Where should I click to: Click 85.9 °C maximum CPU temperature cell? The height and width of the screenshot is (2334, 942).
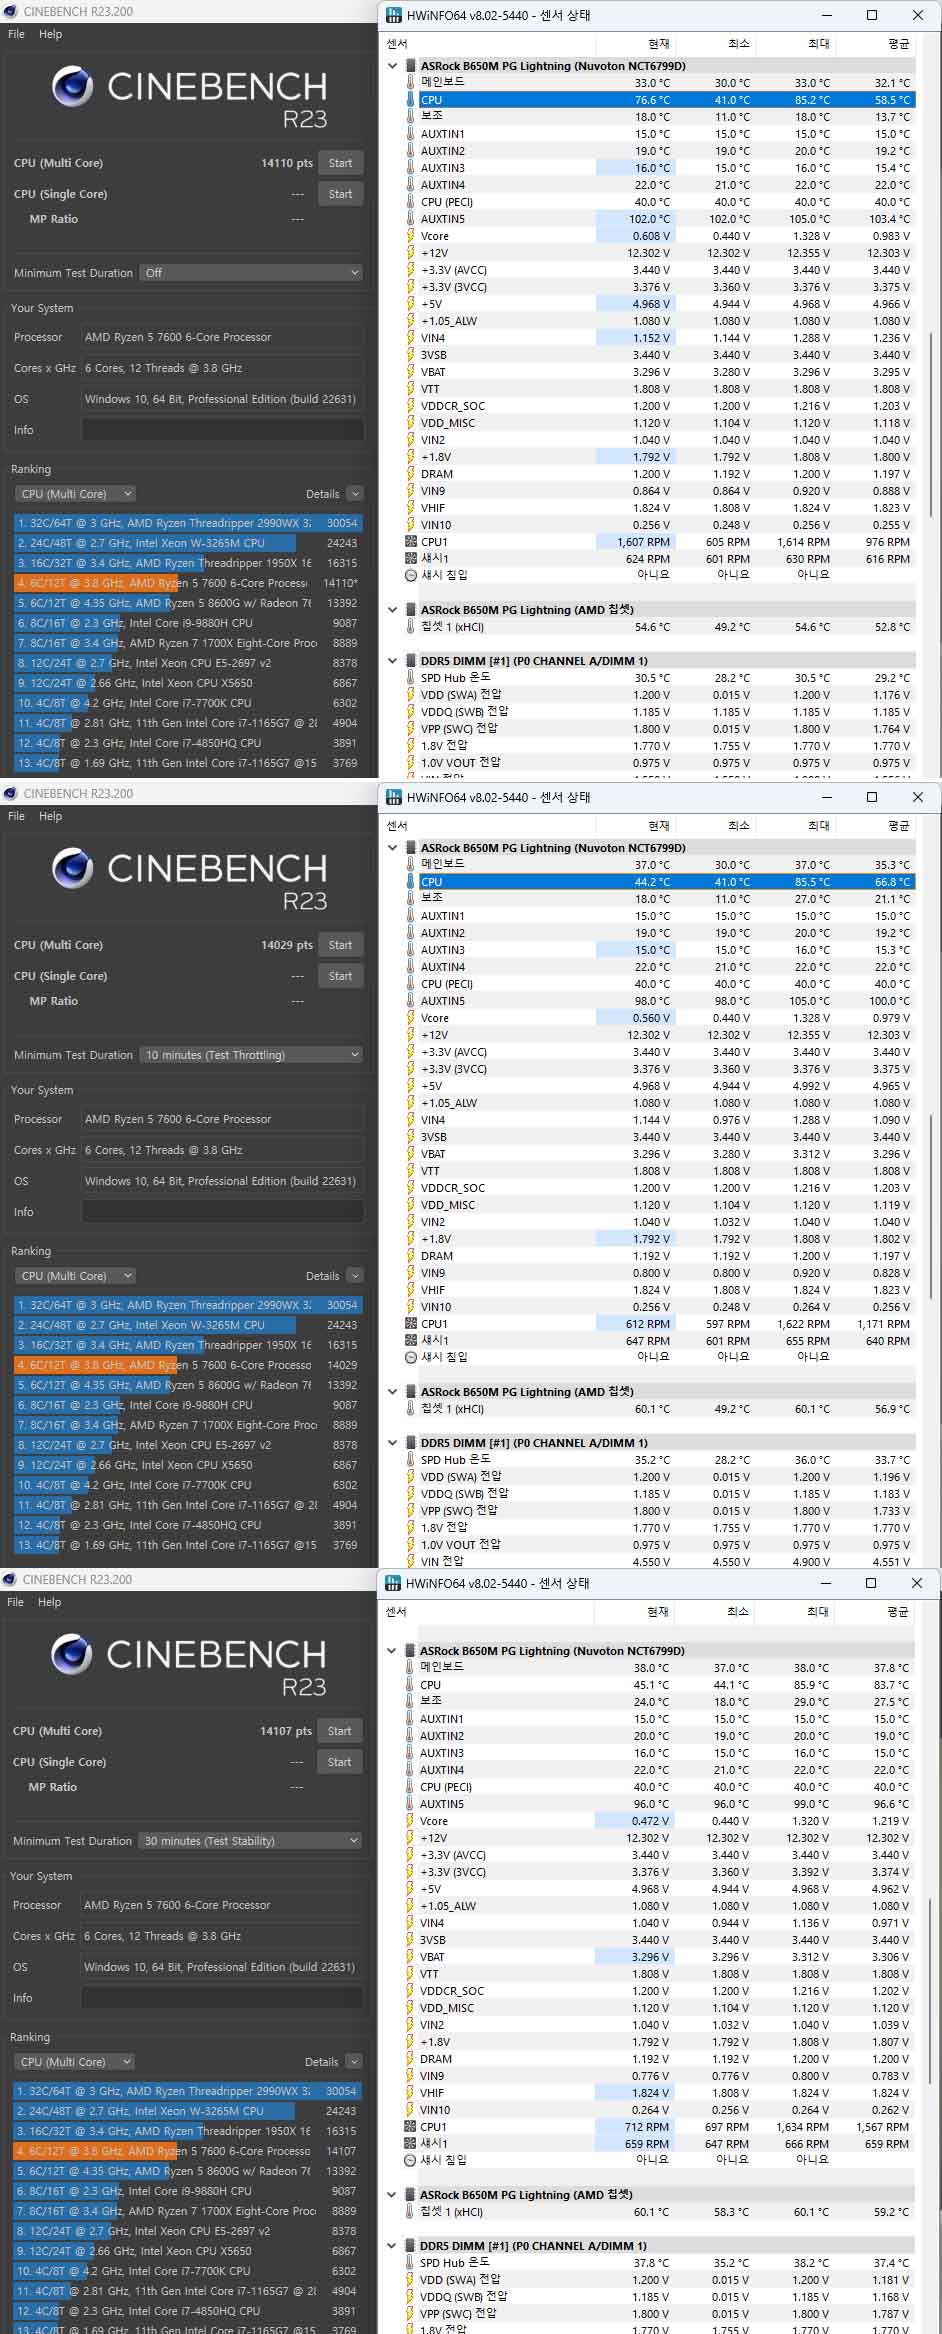pyautogui.click(x=810, y=1685)
